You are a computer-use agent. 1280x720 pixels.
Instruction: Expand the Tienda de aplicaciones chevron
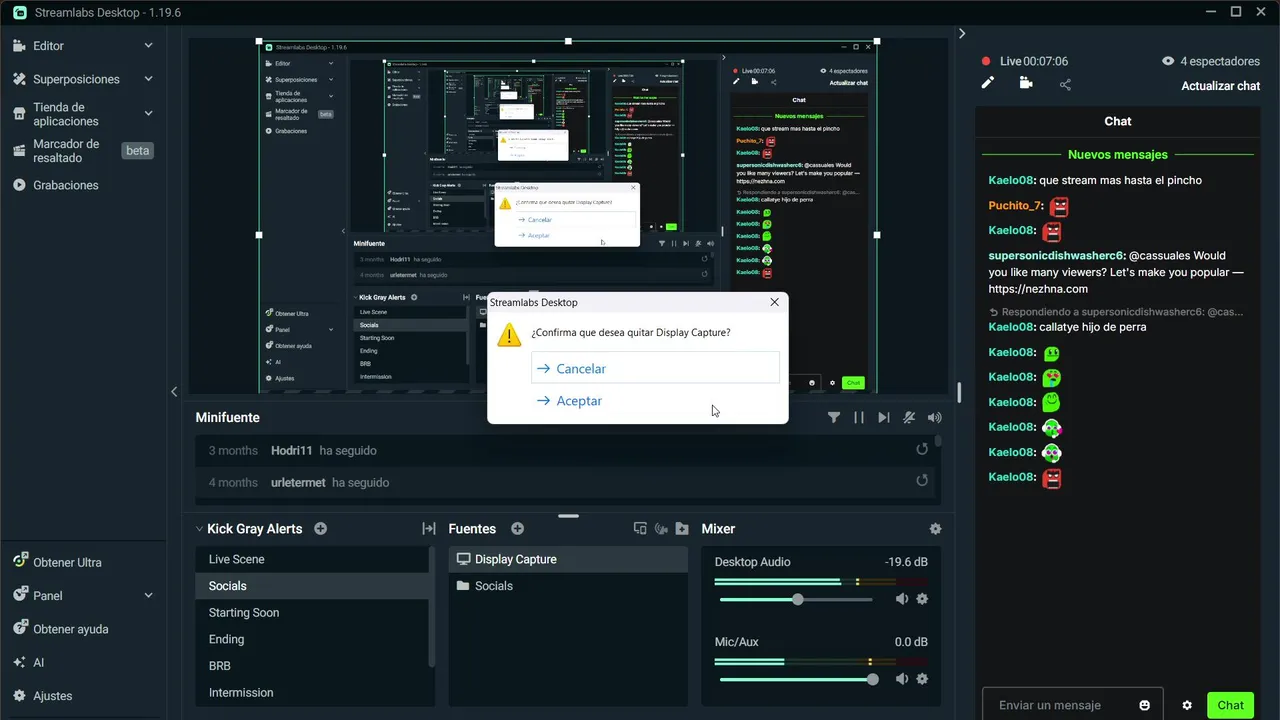pyautogui.click(x=148, y=114)
